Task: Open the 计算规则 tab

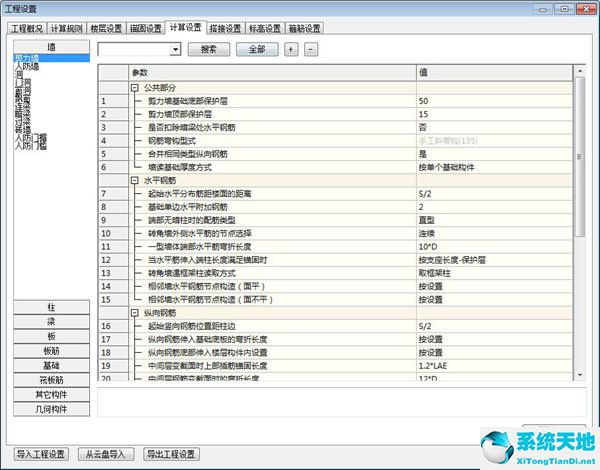Action: point(67,28)
